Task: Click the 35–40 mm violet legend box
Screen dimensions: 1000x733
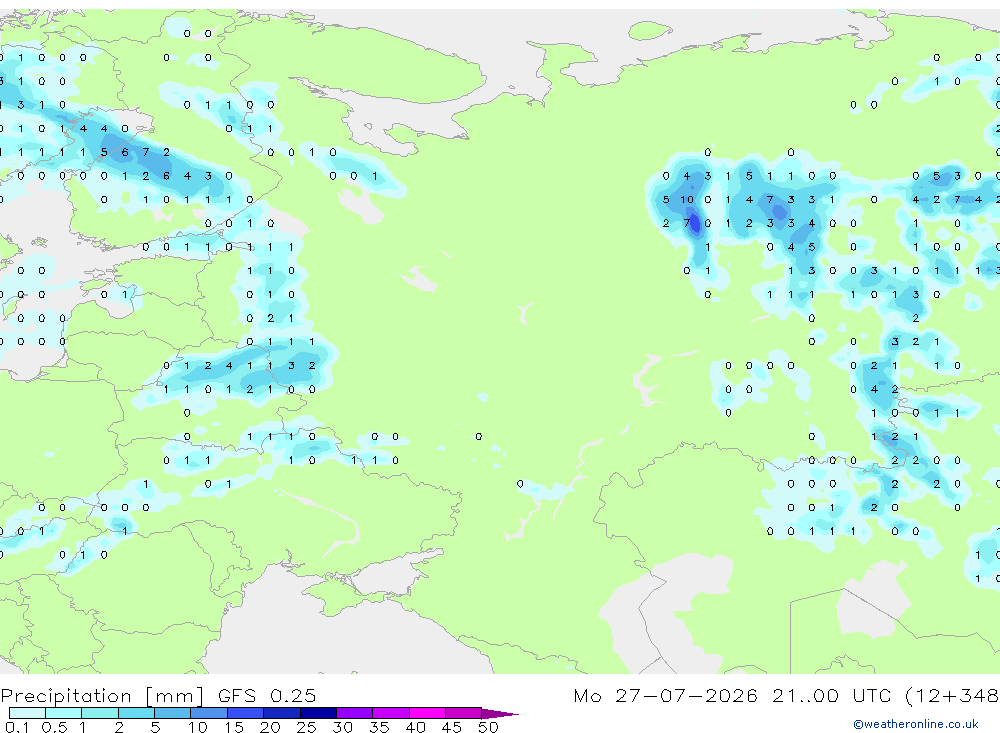Action: 390,713
